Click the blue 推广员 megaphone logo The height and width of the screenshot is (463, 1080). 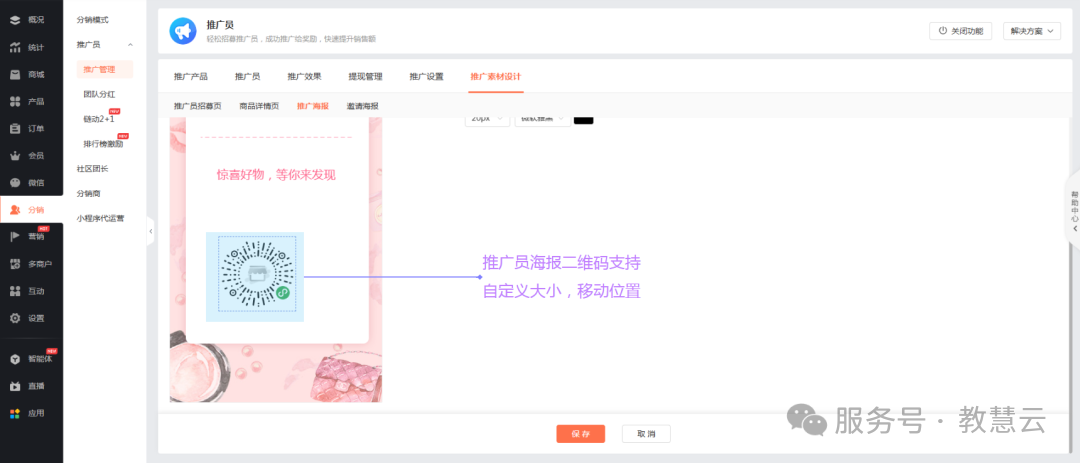183,31
